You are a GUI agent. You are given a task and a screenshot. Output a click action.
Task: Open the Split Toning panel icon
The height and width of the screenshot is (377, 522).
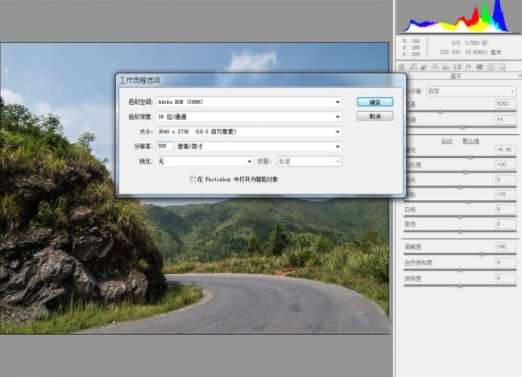pyautogui.click(x=446, y=67)
